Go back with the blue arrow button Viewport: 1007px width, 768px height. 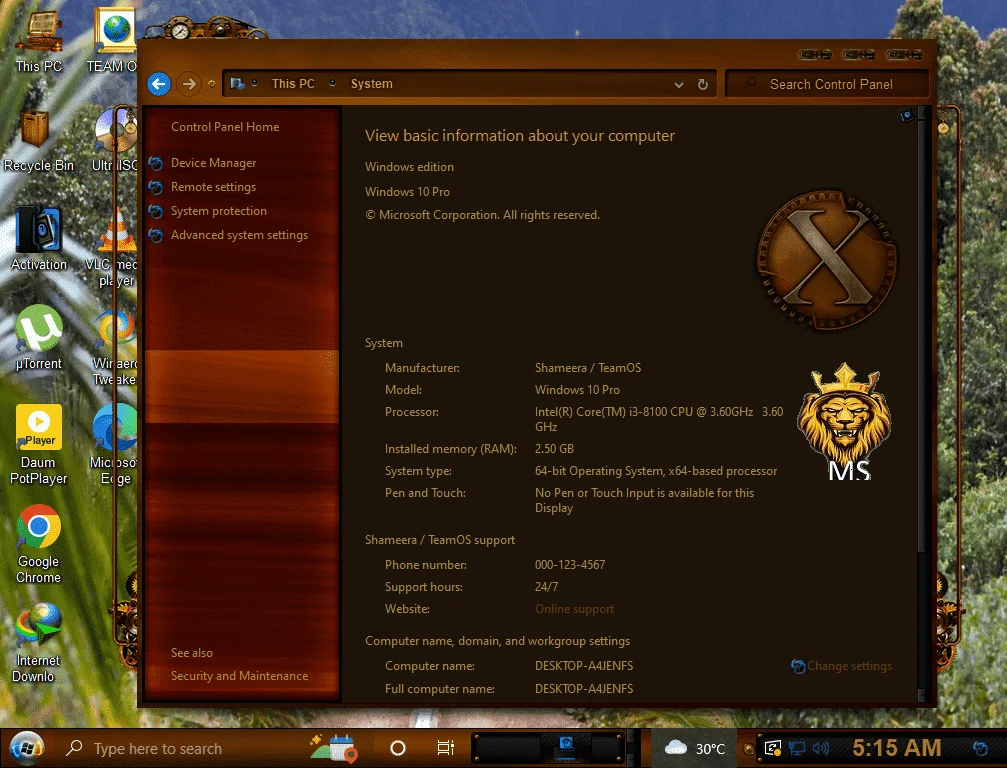coord(159,83)
